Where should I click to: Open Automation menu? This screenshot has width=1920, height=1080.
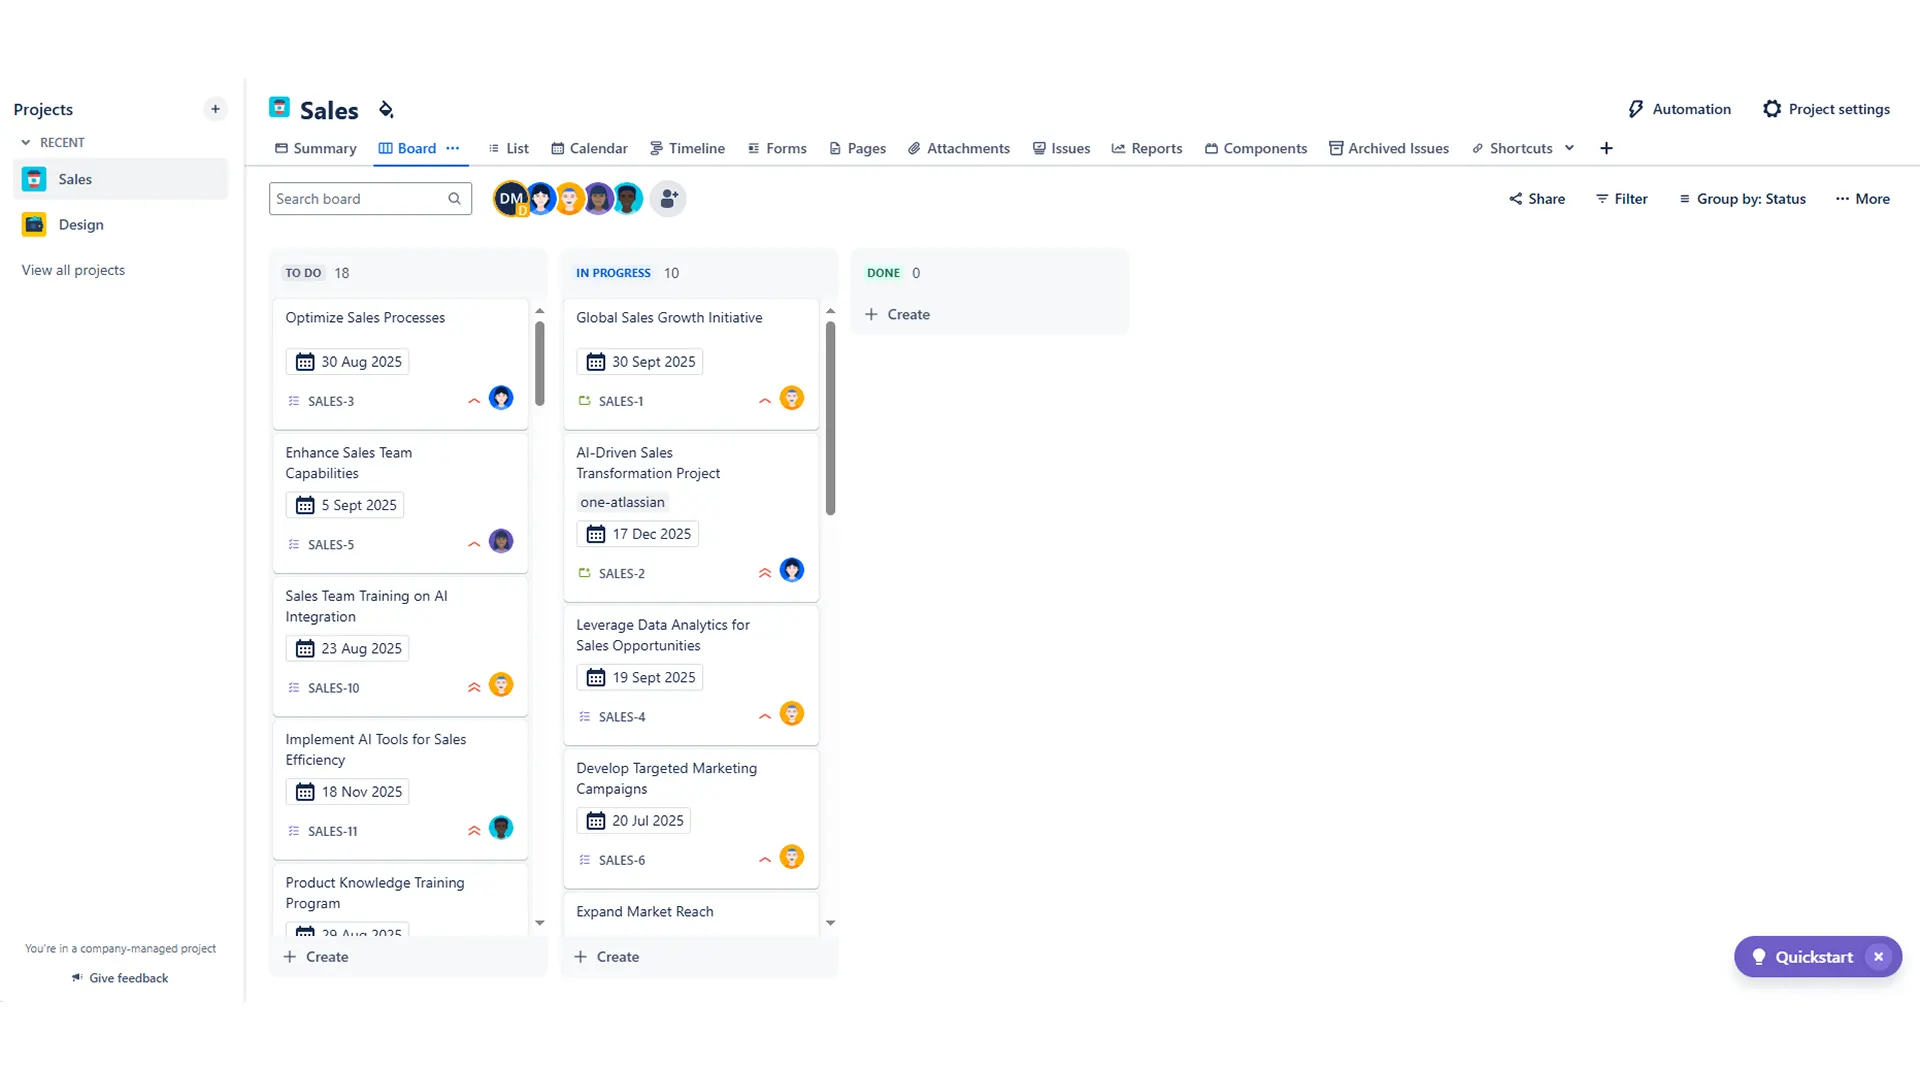click(x=1679, y=109)
